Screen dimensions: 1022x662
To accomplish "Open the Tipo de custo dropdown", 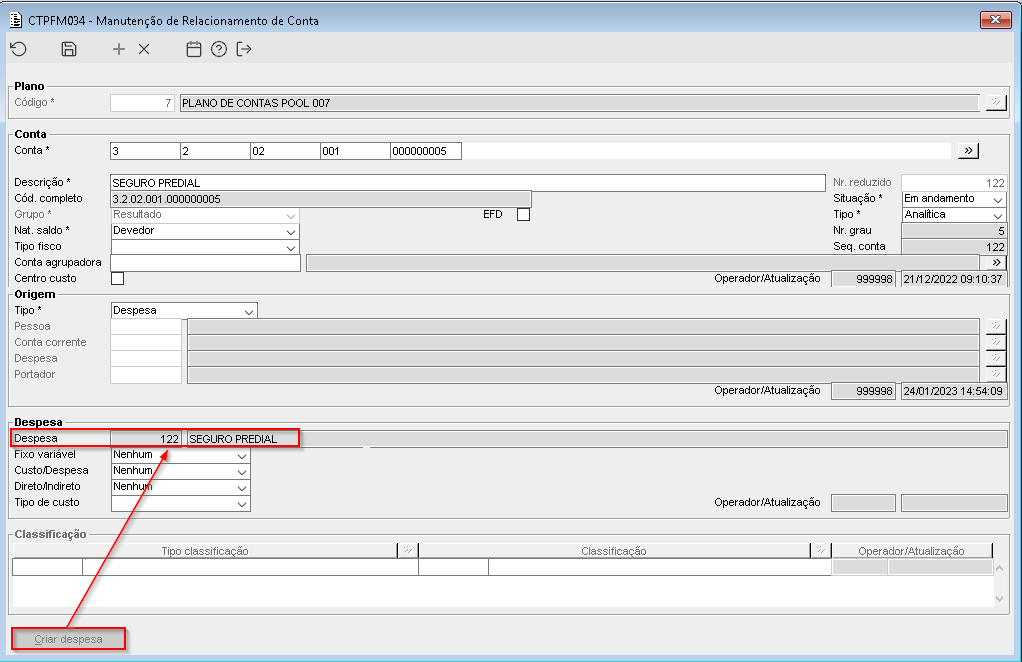I will click(x=181, y=502).
